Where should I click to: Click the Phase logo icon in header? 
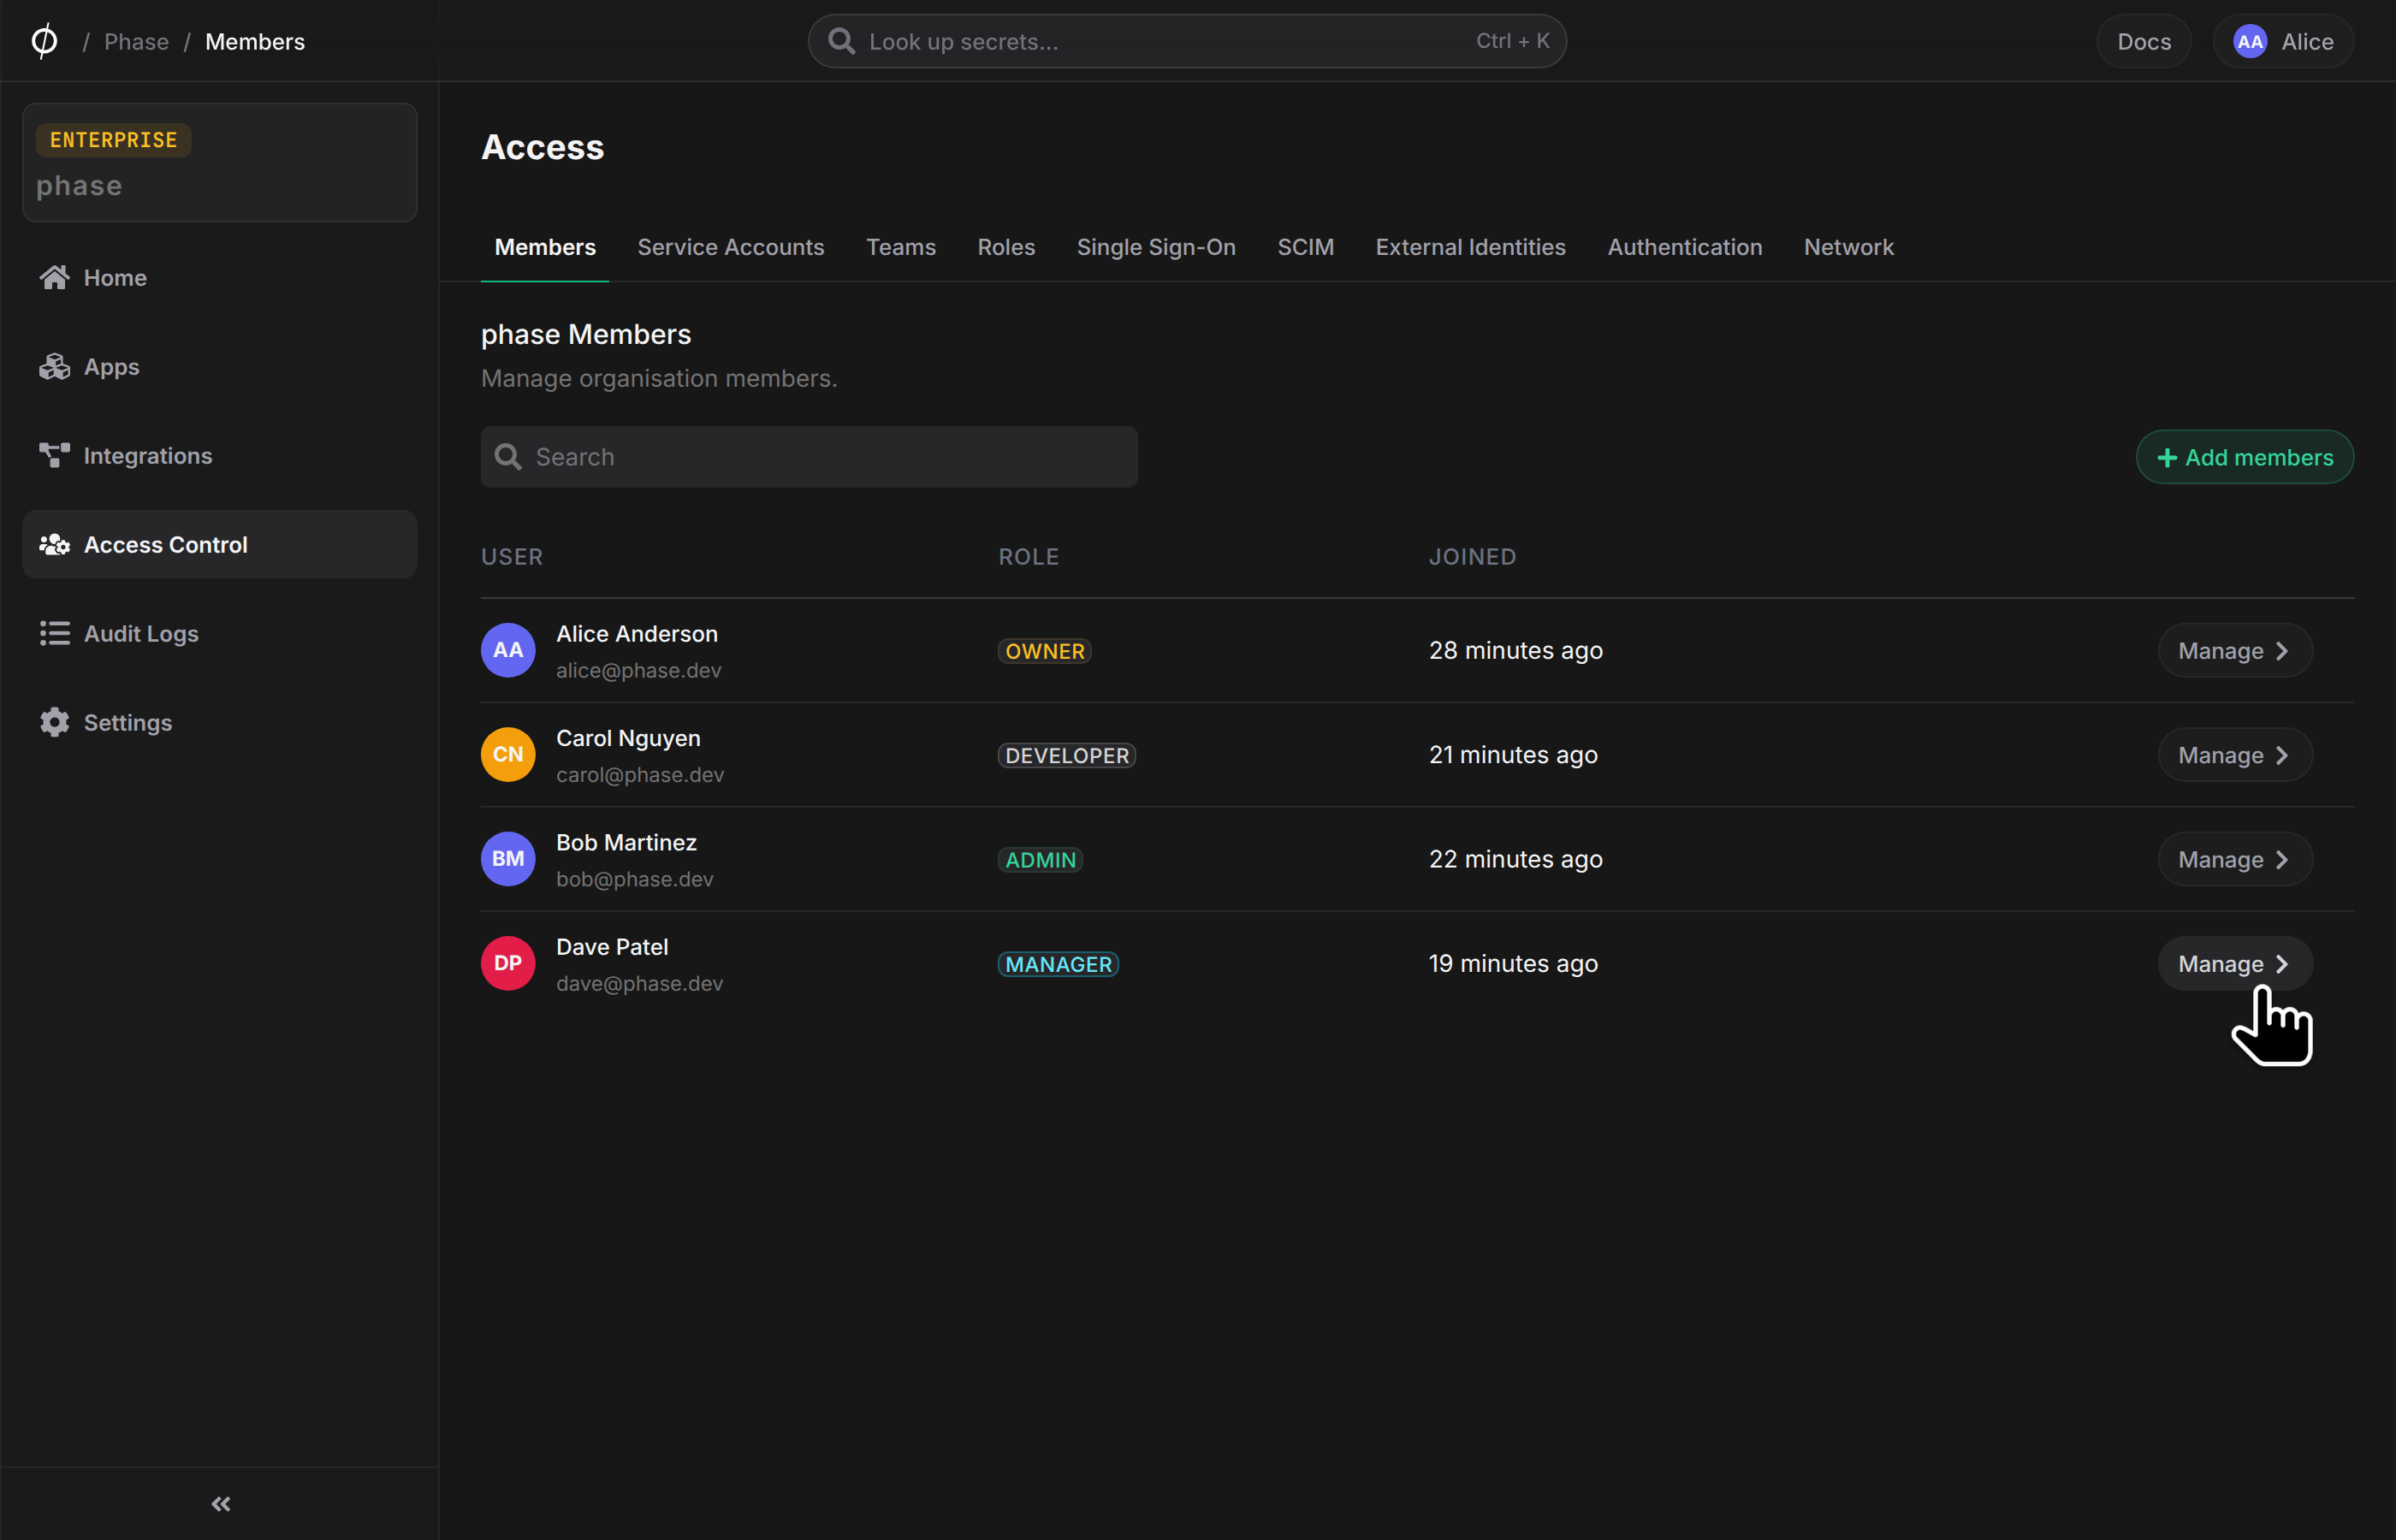click(44, 41)
